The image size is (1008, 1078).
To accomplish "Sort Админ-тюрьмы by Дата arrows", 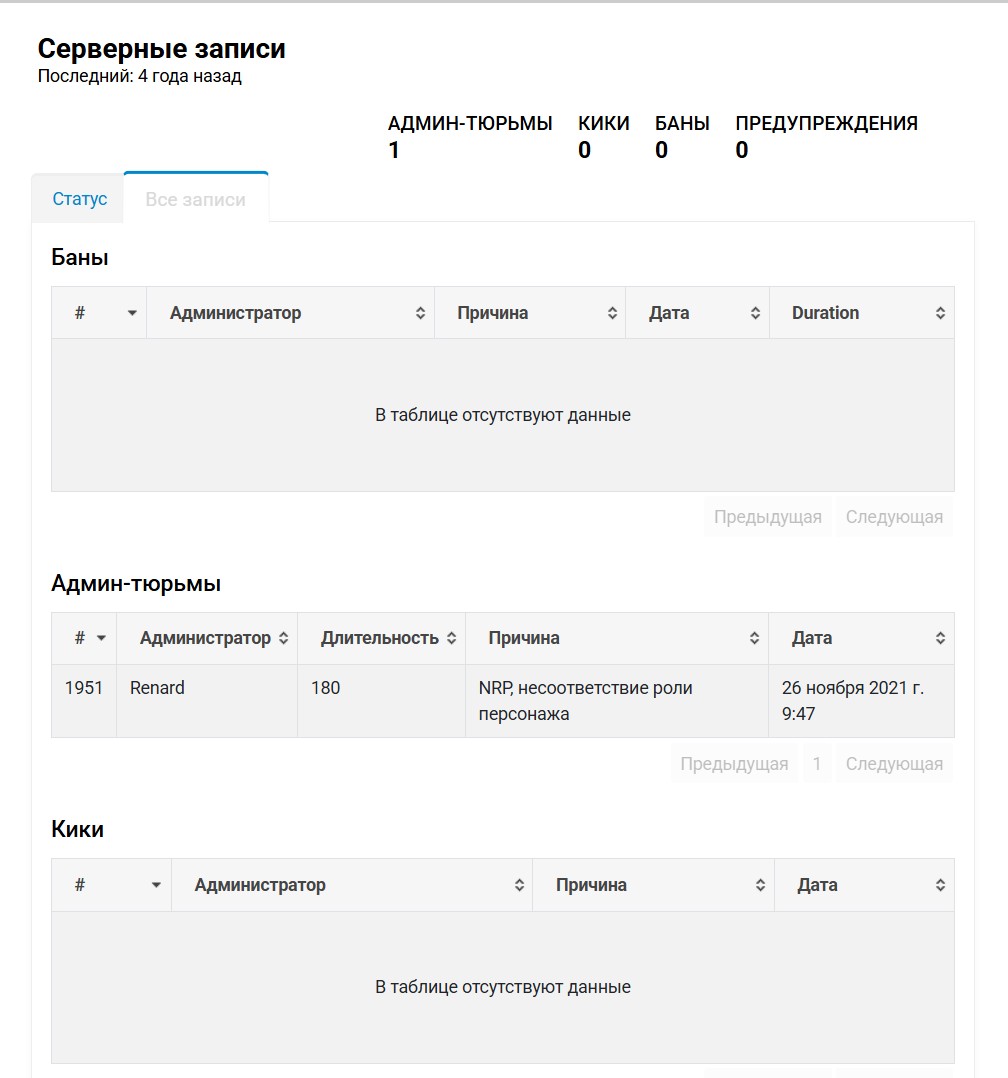I will [940, 638].
